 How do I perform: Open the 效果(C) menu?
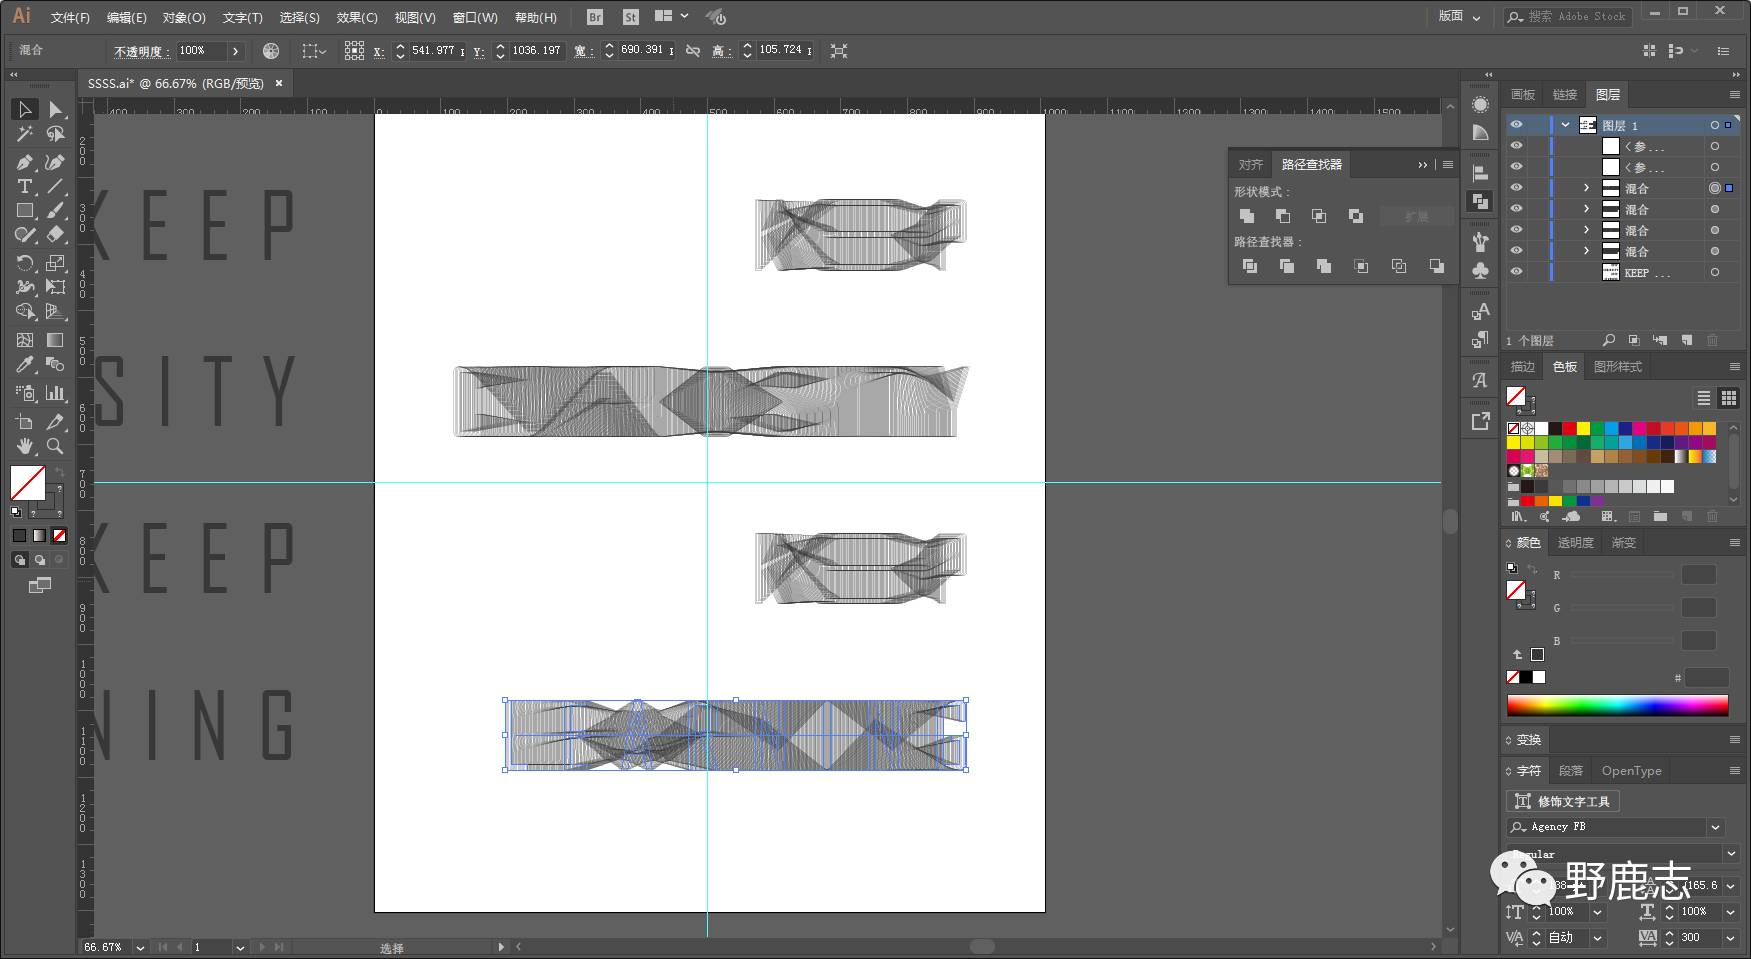point(356,17)
